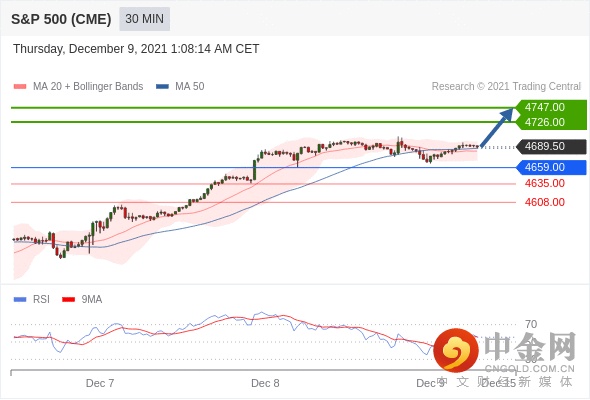Click the Dec 7 date axis label
Image resolution: width=590 pixels, height=400 pixels.
tap(100, 383)
